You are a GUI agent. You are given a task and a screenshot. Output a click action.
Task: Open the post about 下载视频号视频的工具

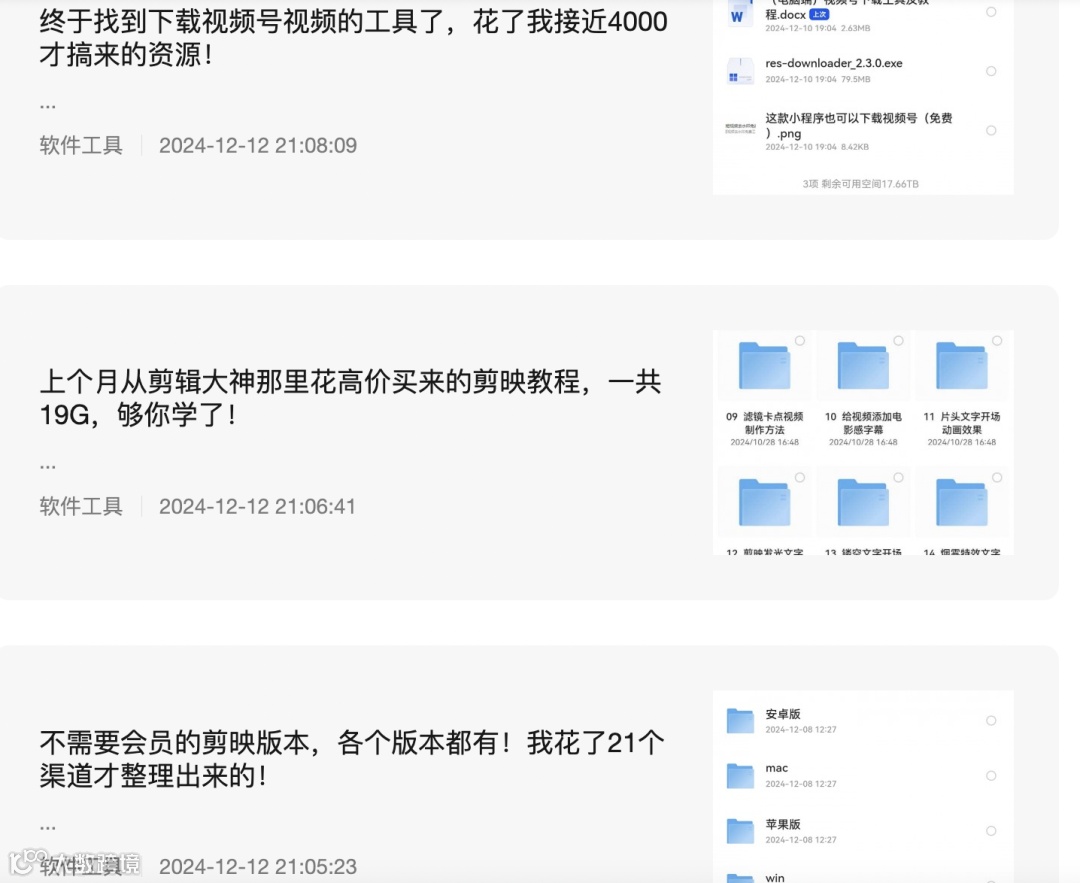353,38
